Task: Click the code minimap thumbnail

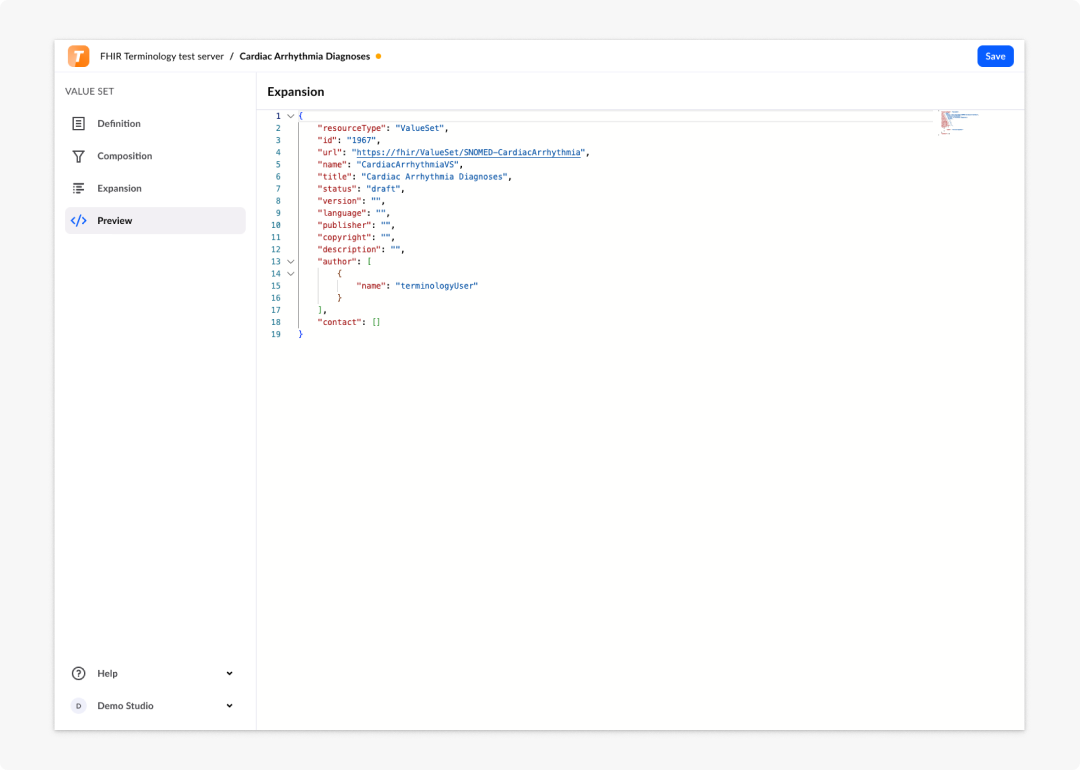Action: coord(958,123)
